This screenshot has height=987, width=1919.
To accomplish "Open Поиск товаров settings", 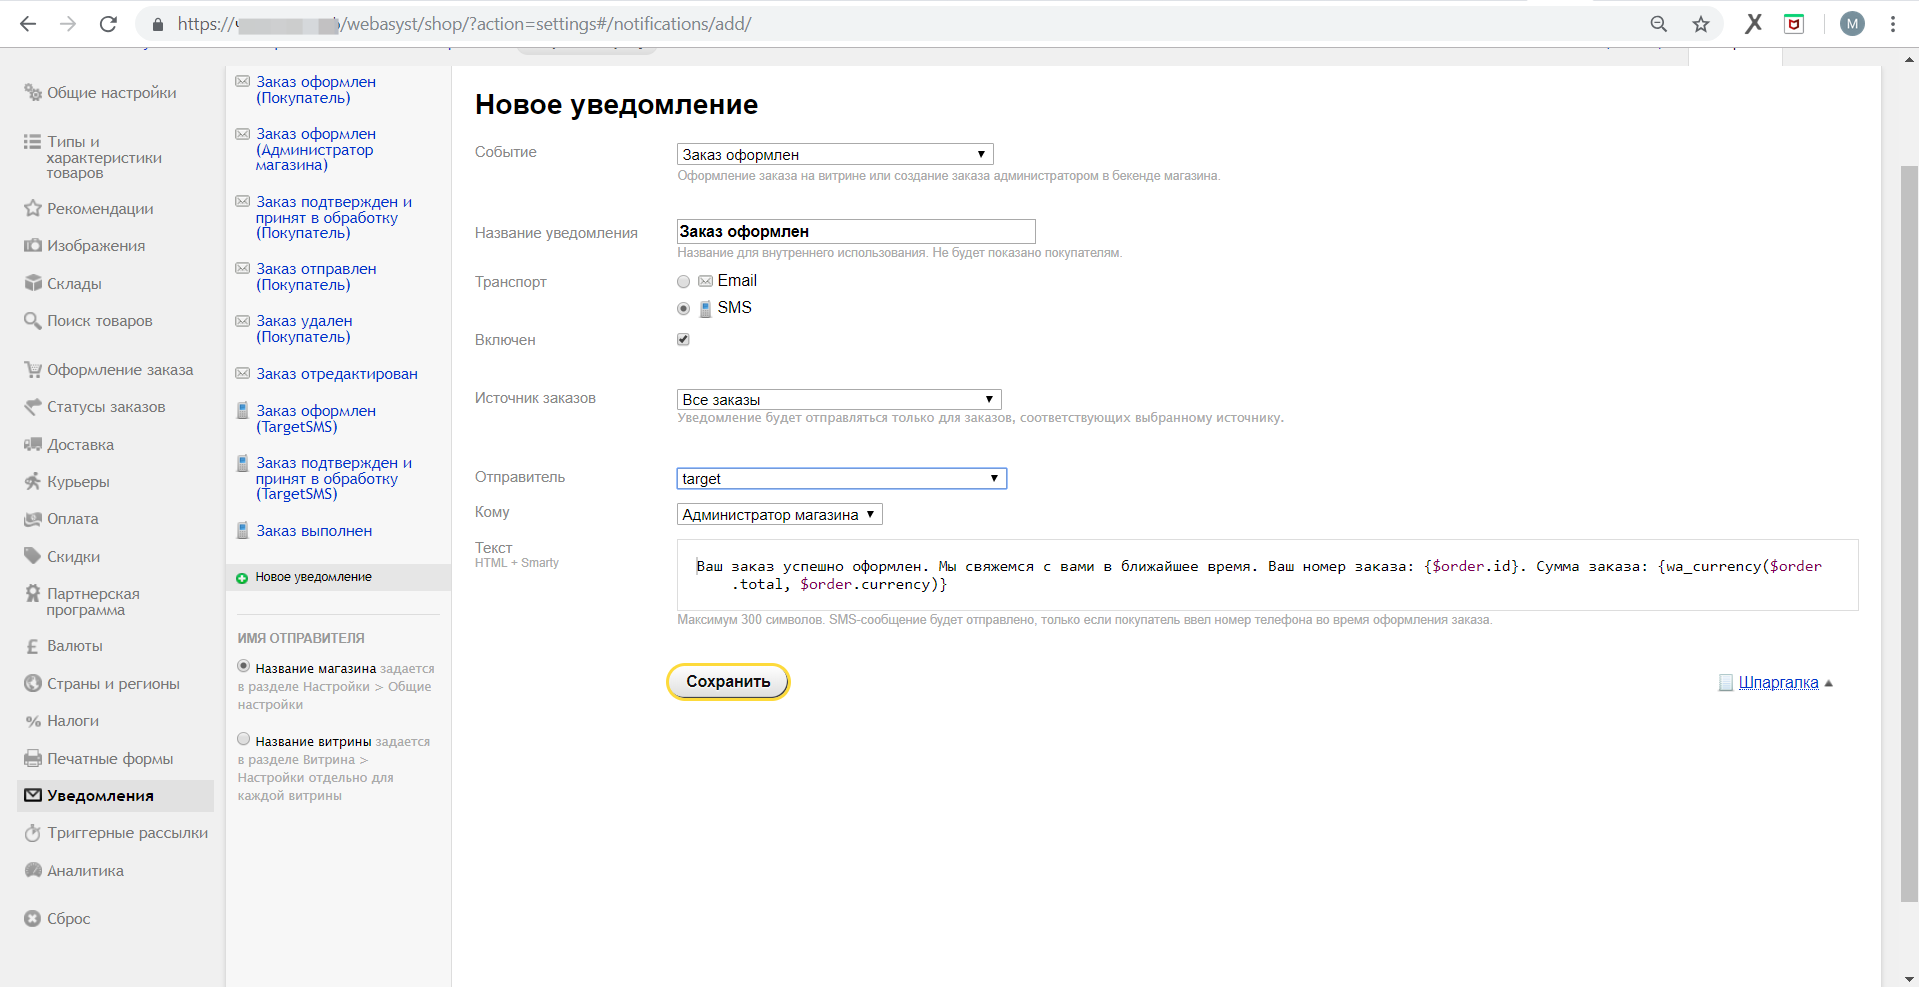I will pos(99,321).
